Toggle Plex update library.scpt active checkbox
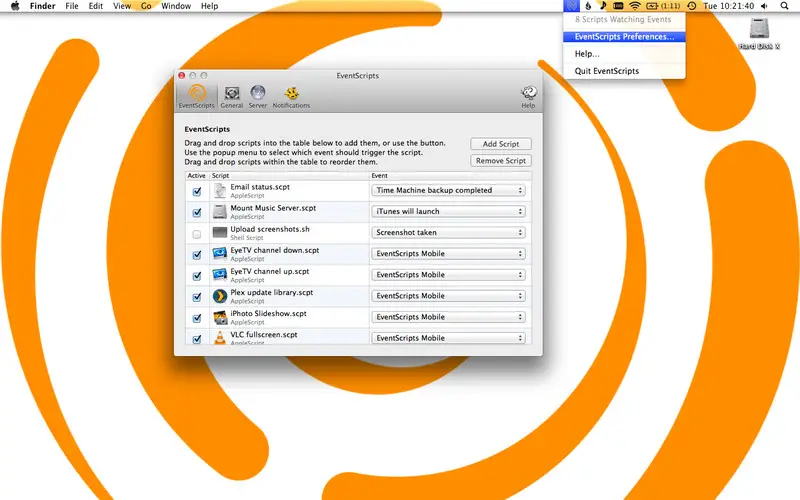800x500 pixels. tap(197, 297)
